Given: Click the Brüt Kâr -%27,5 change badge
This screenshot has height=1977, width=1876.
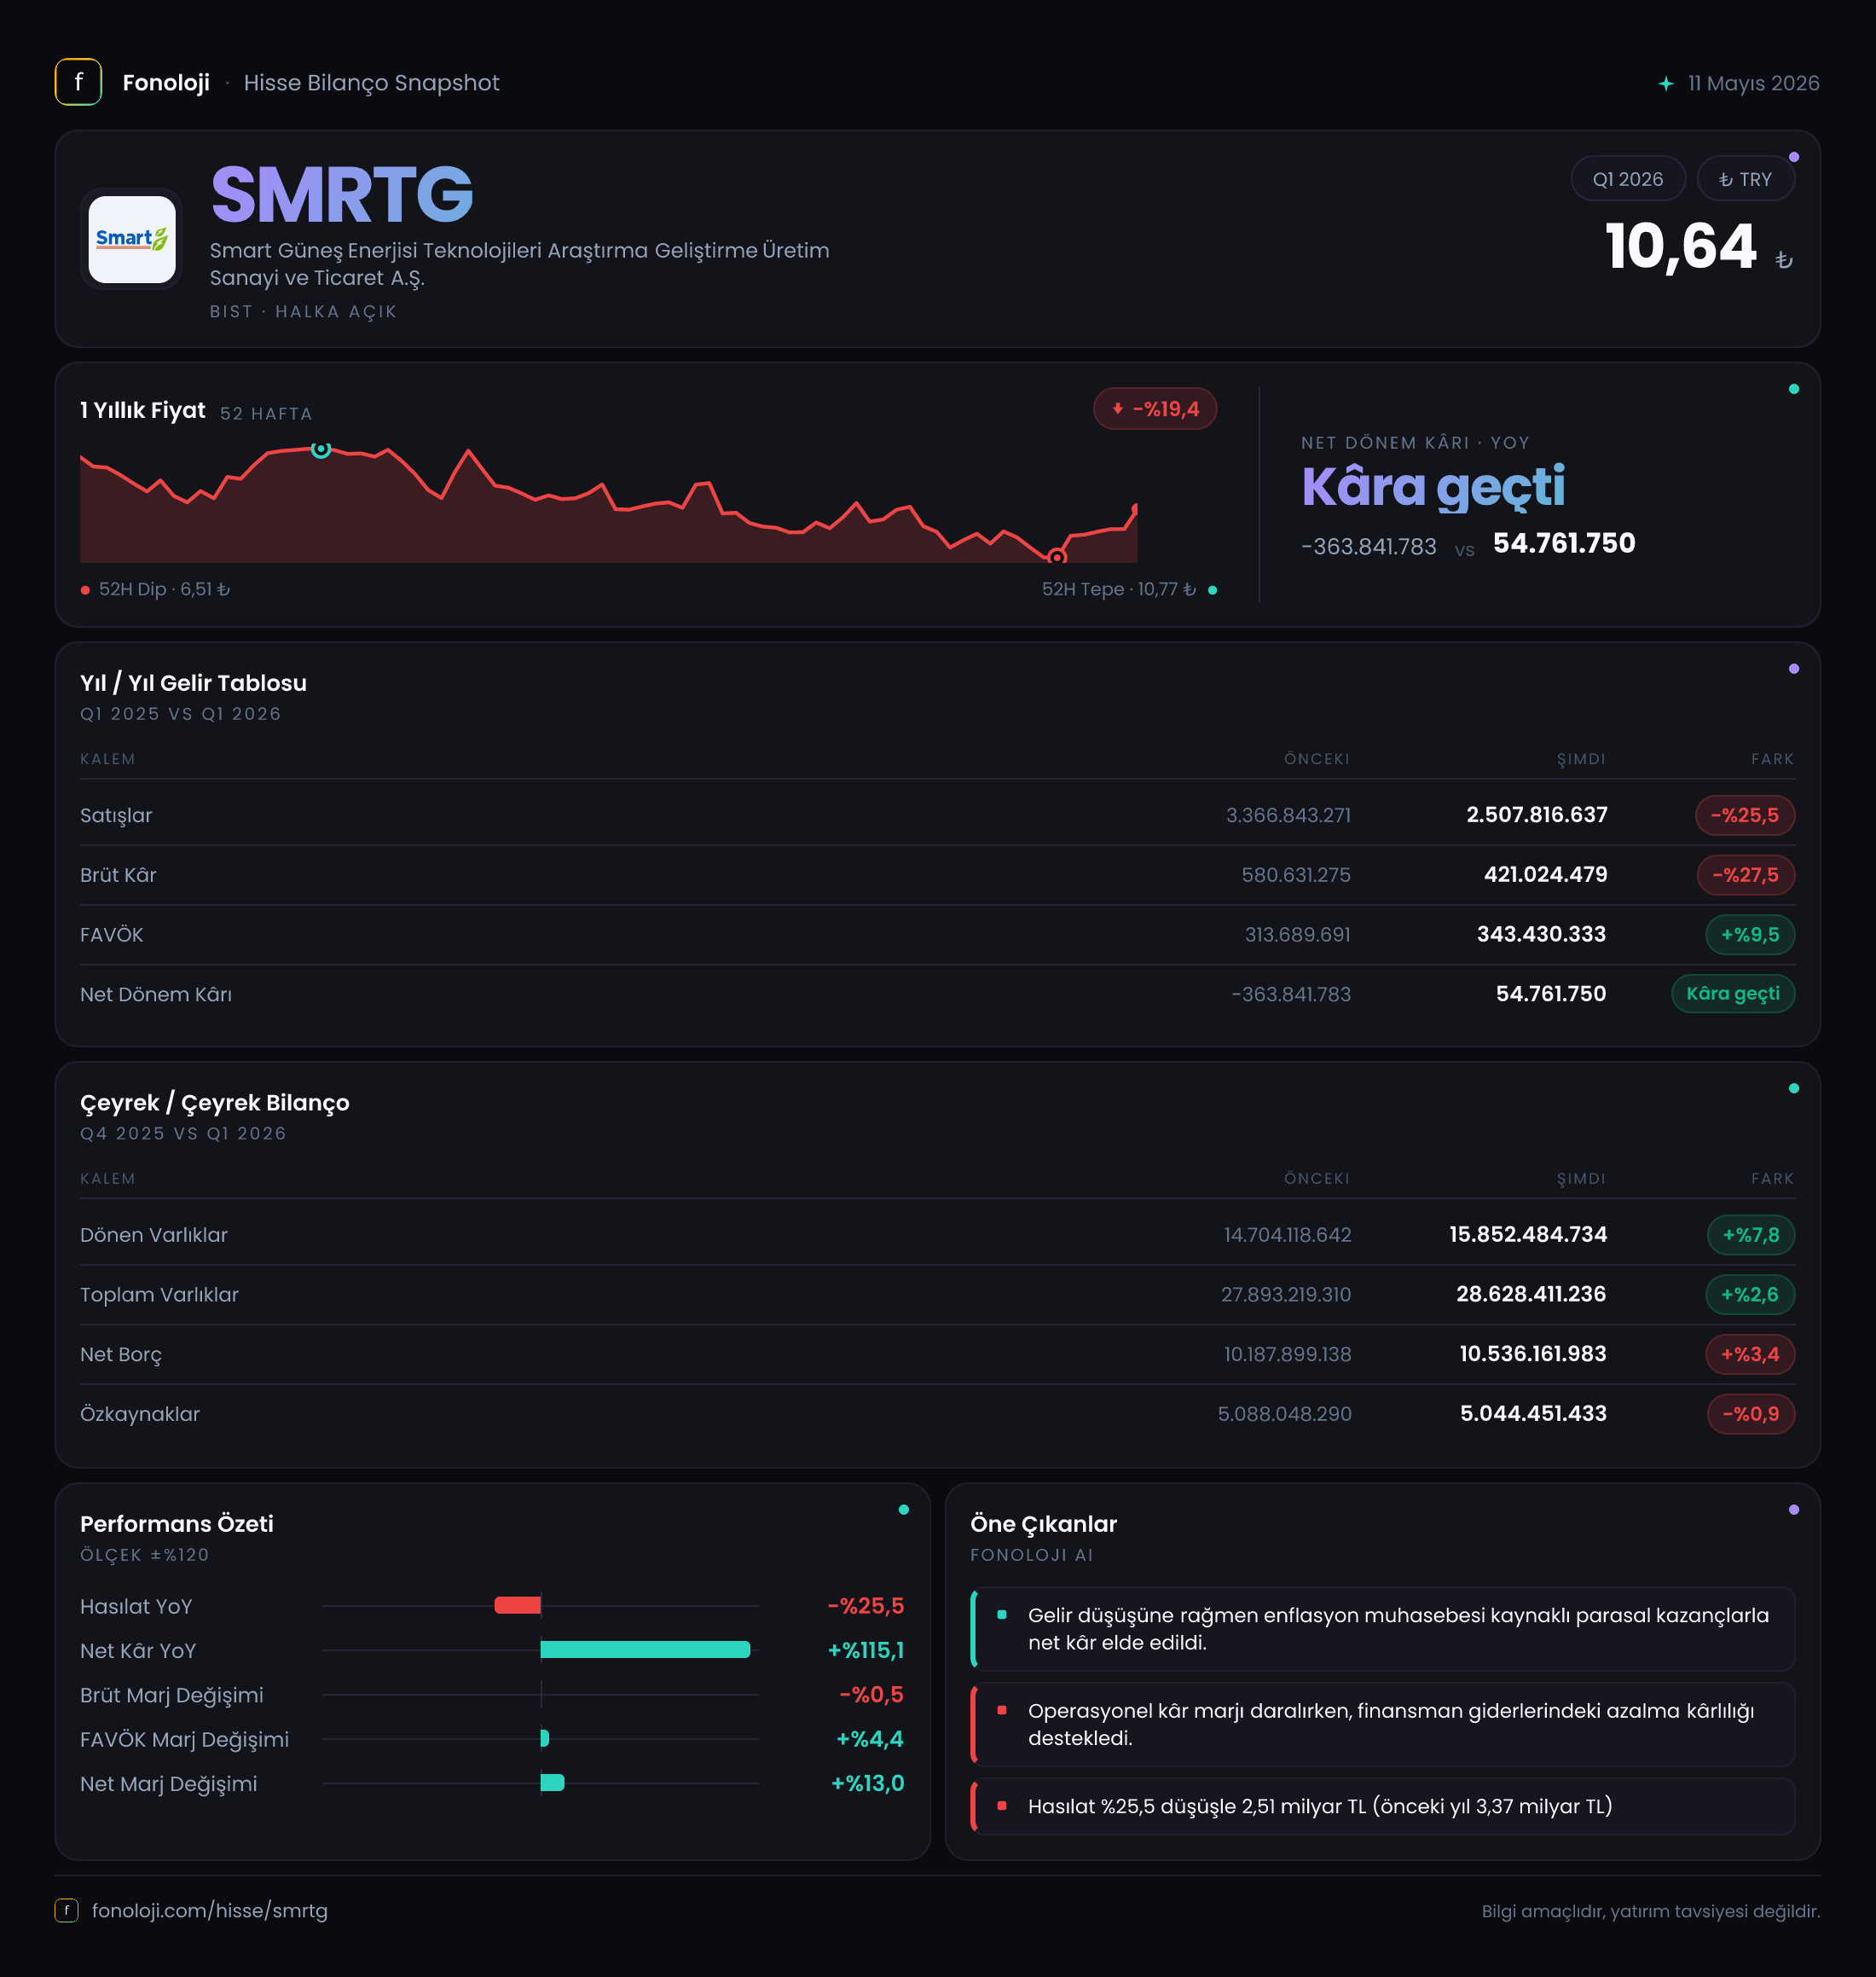Looking at the screenshot, I should 1746,875.
